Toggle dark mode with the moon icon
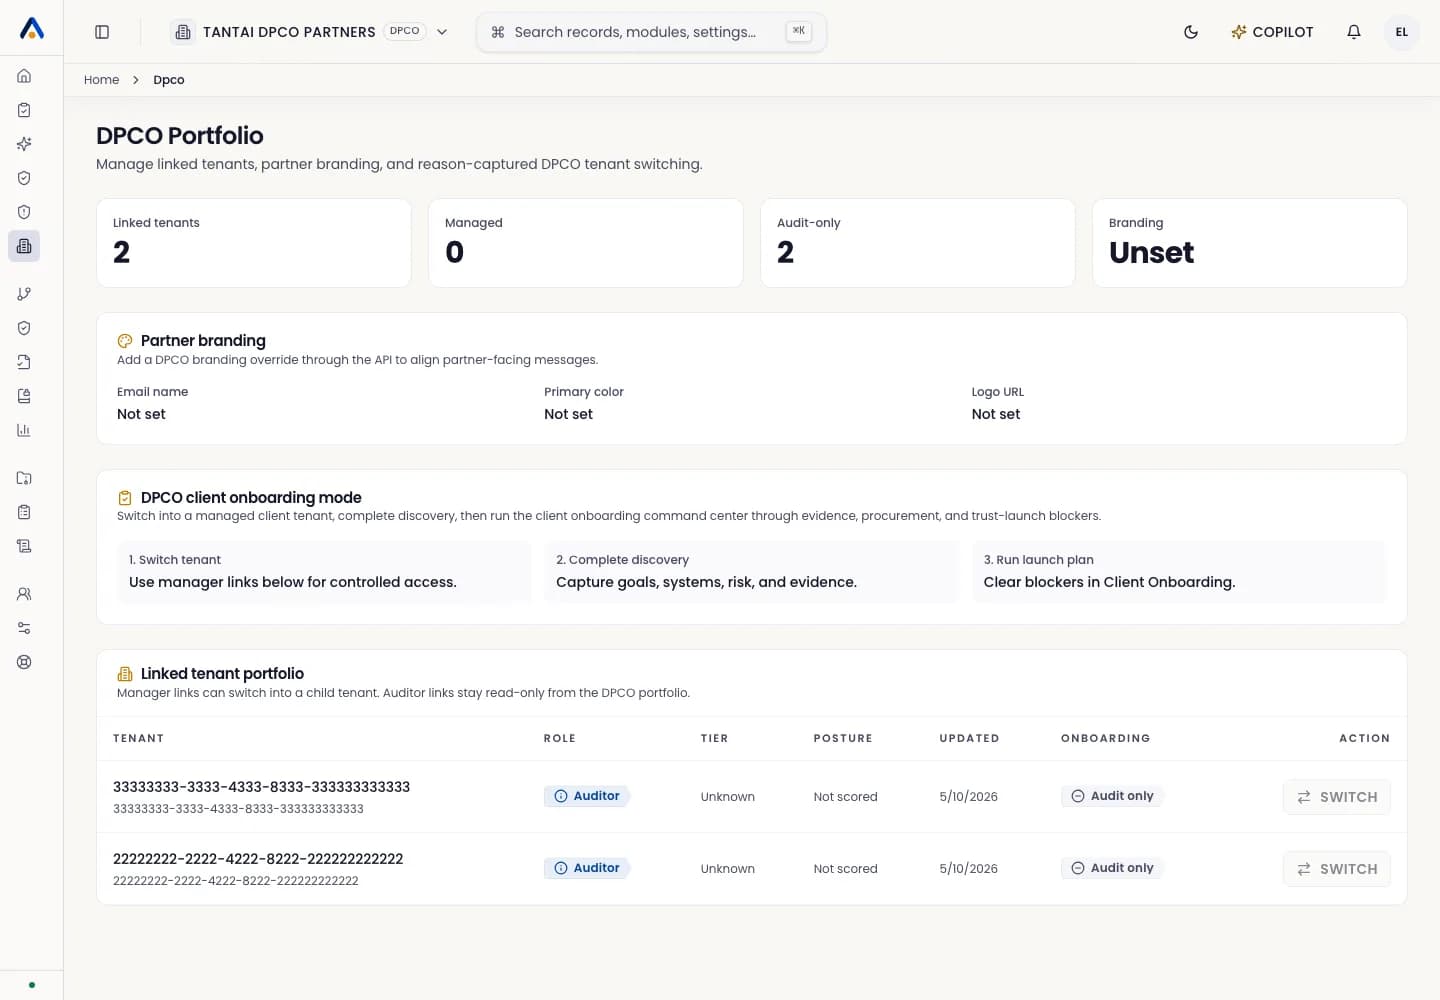Screen dimensions: 1440x1000 [x=1191, y=32]
